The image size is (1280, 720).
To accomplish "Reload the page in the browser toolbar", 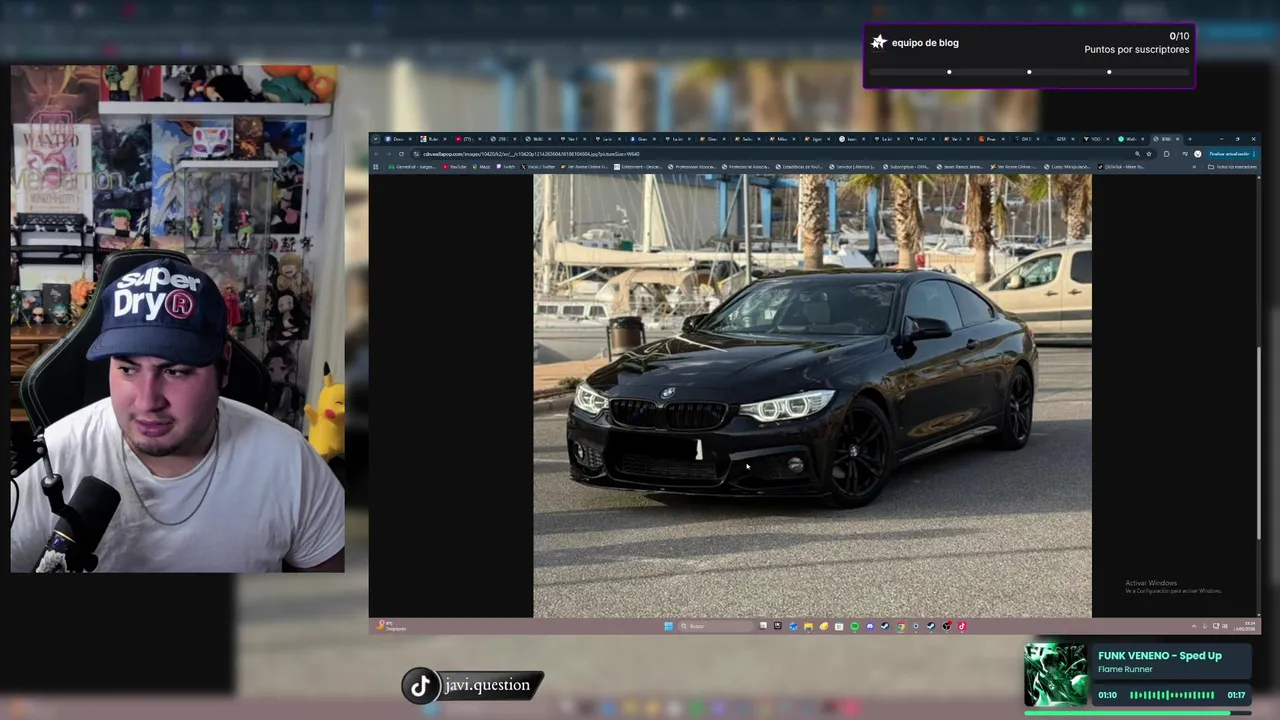I will (x=401, y=154).
